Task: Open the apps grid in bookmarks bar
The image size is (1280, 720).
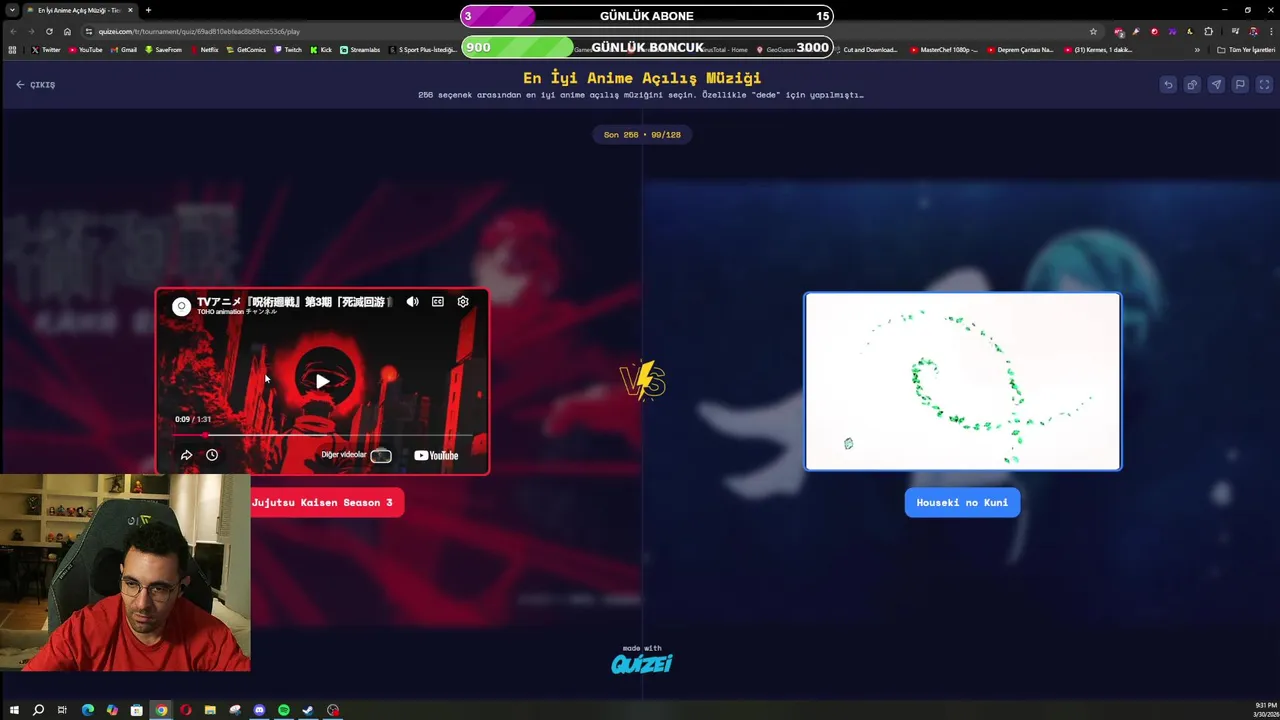Action: [12, 50]
